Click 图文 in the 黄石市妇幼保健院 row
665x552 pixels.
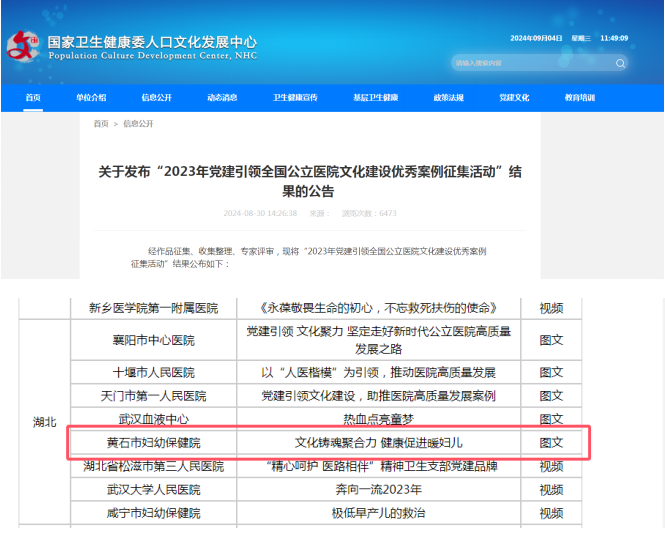coord(551,443)
